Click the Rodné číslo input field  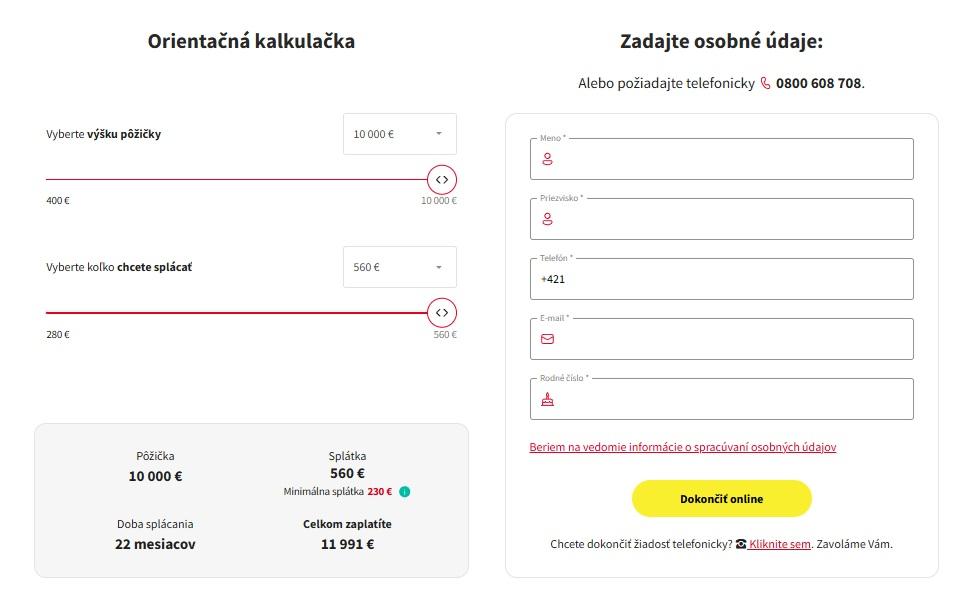[x=730, y=400]
